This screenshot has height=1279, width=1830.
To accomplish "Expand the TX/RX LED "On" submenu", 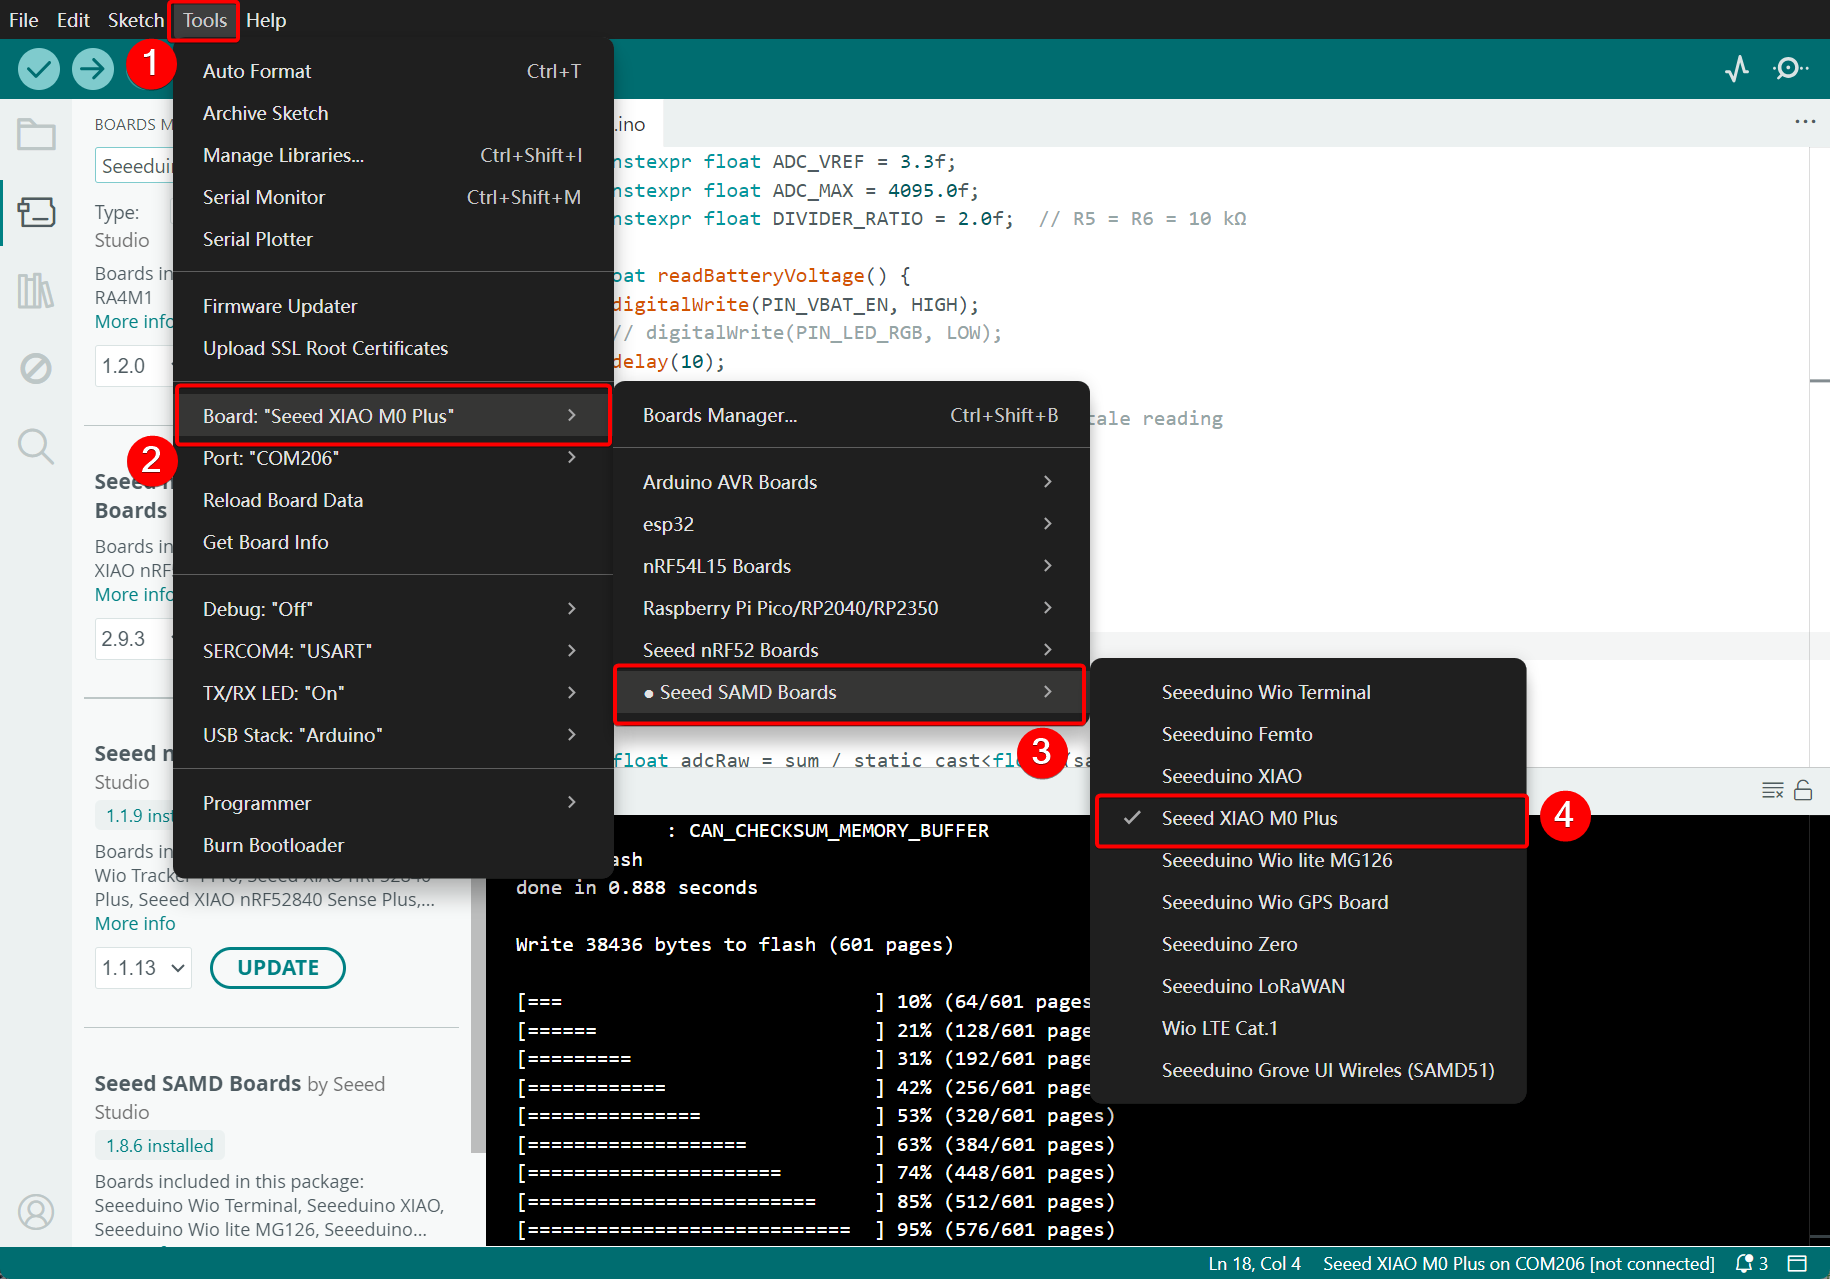I will (392, 693).
